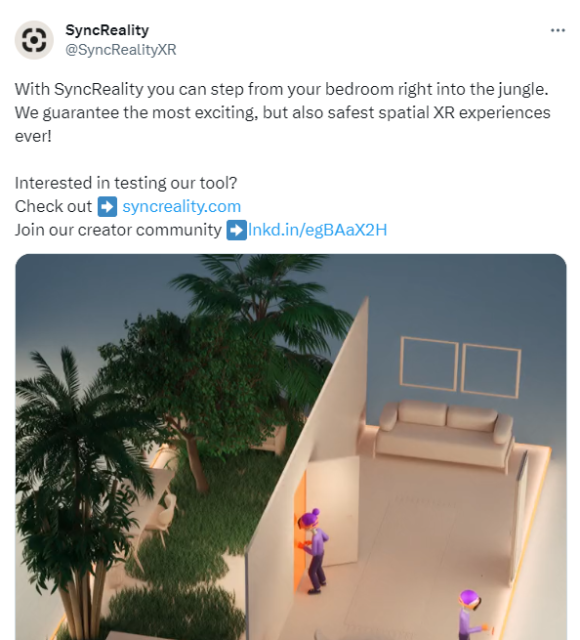This screenshot has height=640, width=580.
Task: Click the opening sentence about the jungle
Action: point(281,89)
